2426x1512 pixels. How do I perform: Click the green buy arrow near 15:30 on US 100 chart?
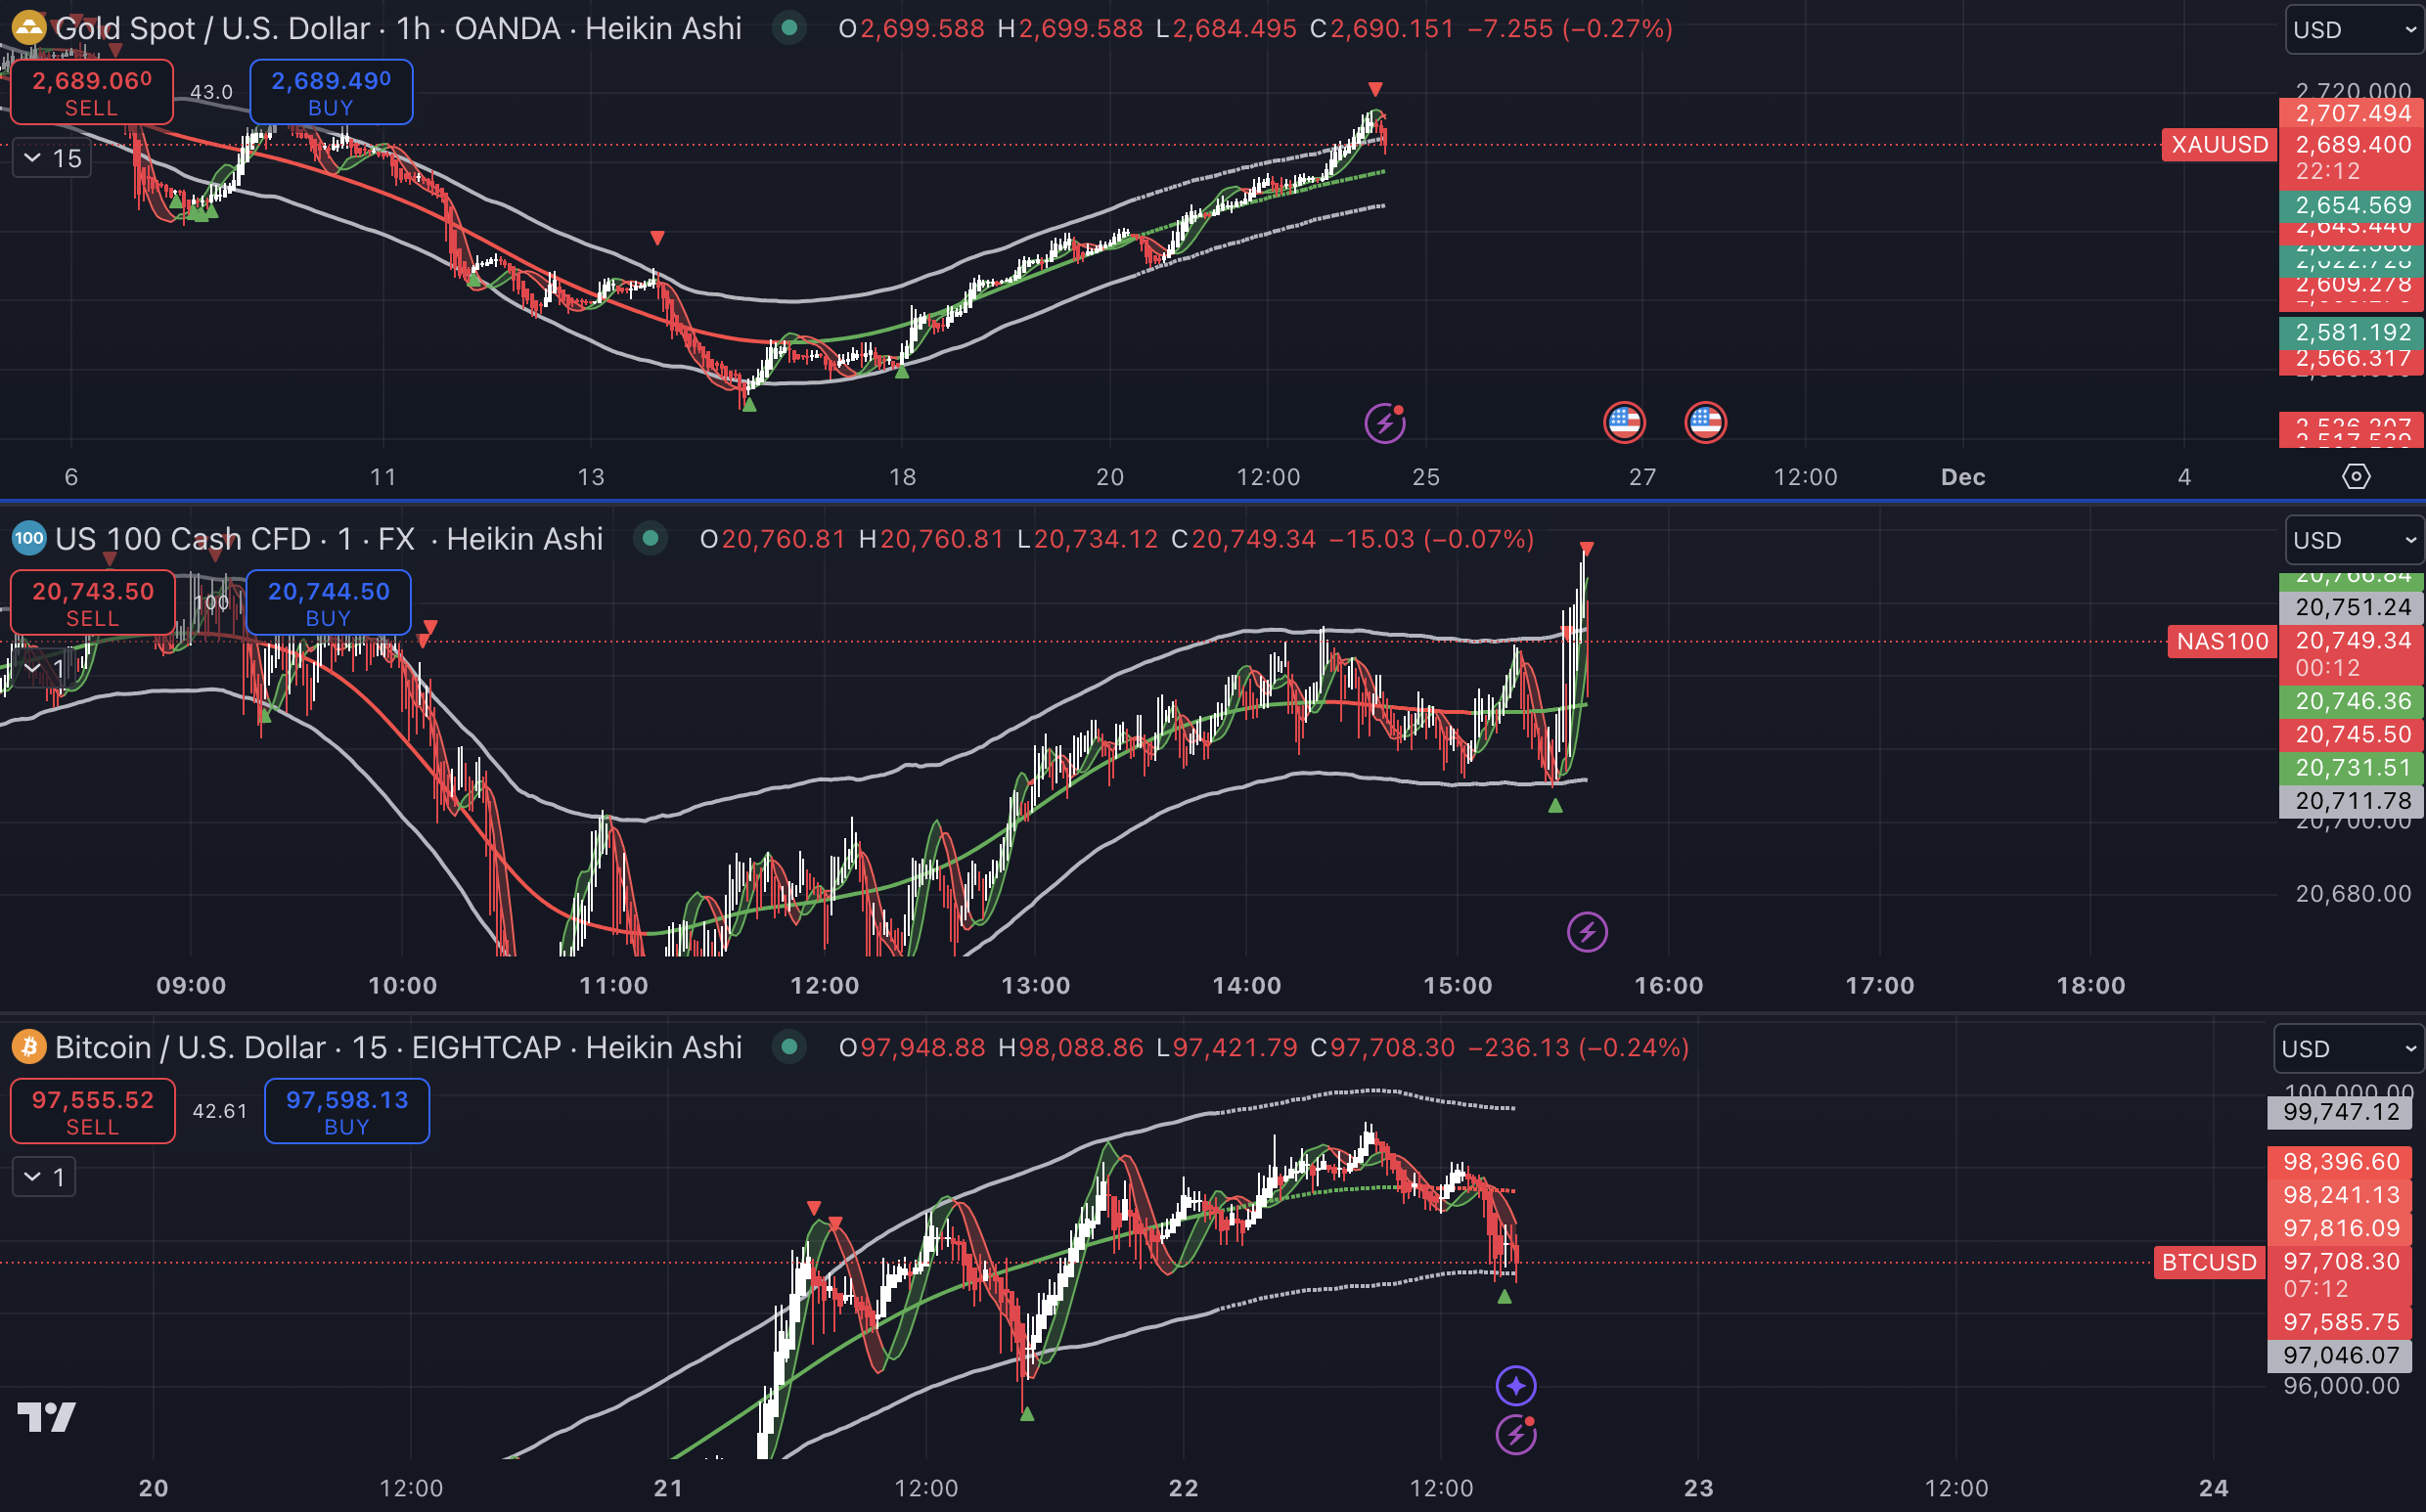point(1555,805)
